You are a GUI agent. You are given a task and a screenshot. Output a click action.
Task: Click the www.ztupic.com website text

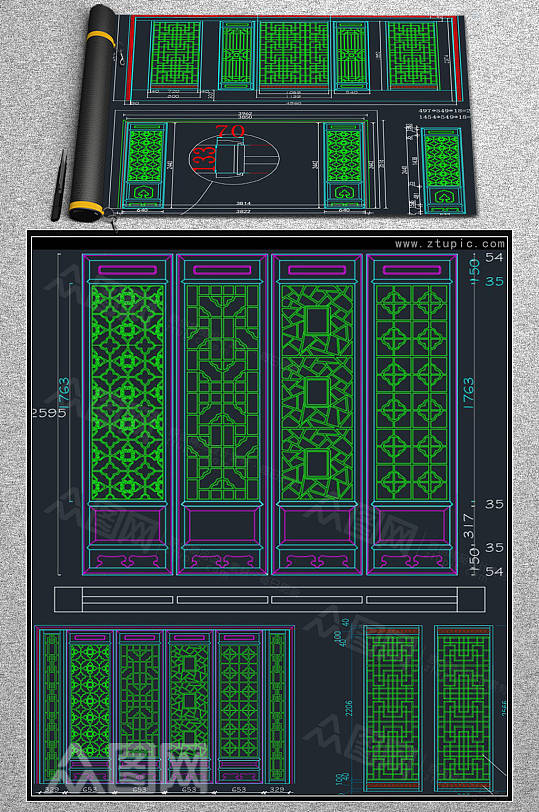point(449,243)
